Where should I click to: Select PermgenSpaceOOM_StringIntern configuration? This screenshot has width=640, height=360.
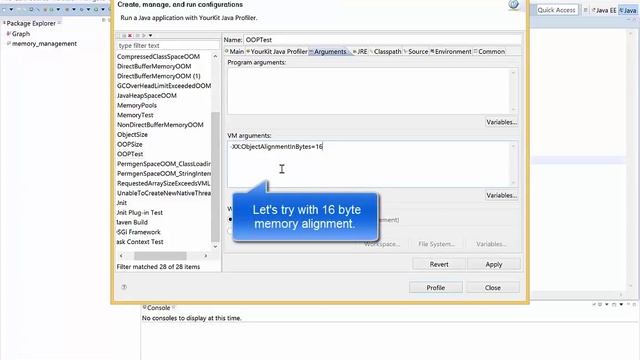pos(164,174)
